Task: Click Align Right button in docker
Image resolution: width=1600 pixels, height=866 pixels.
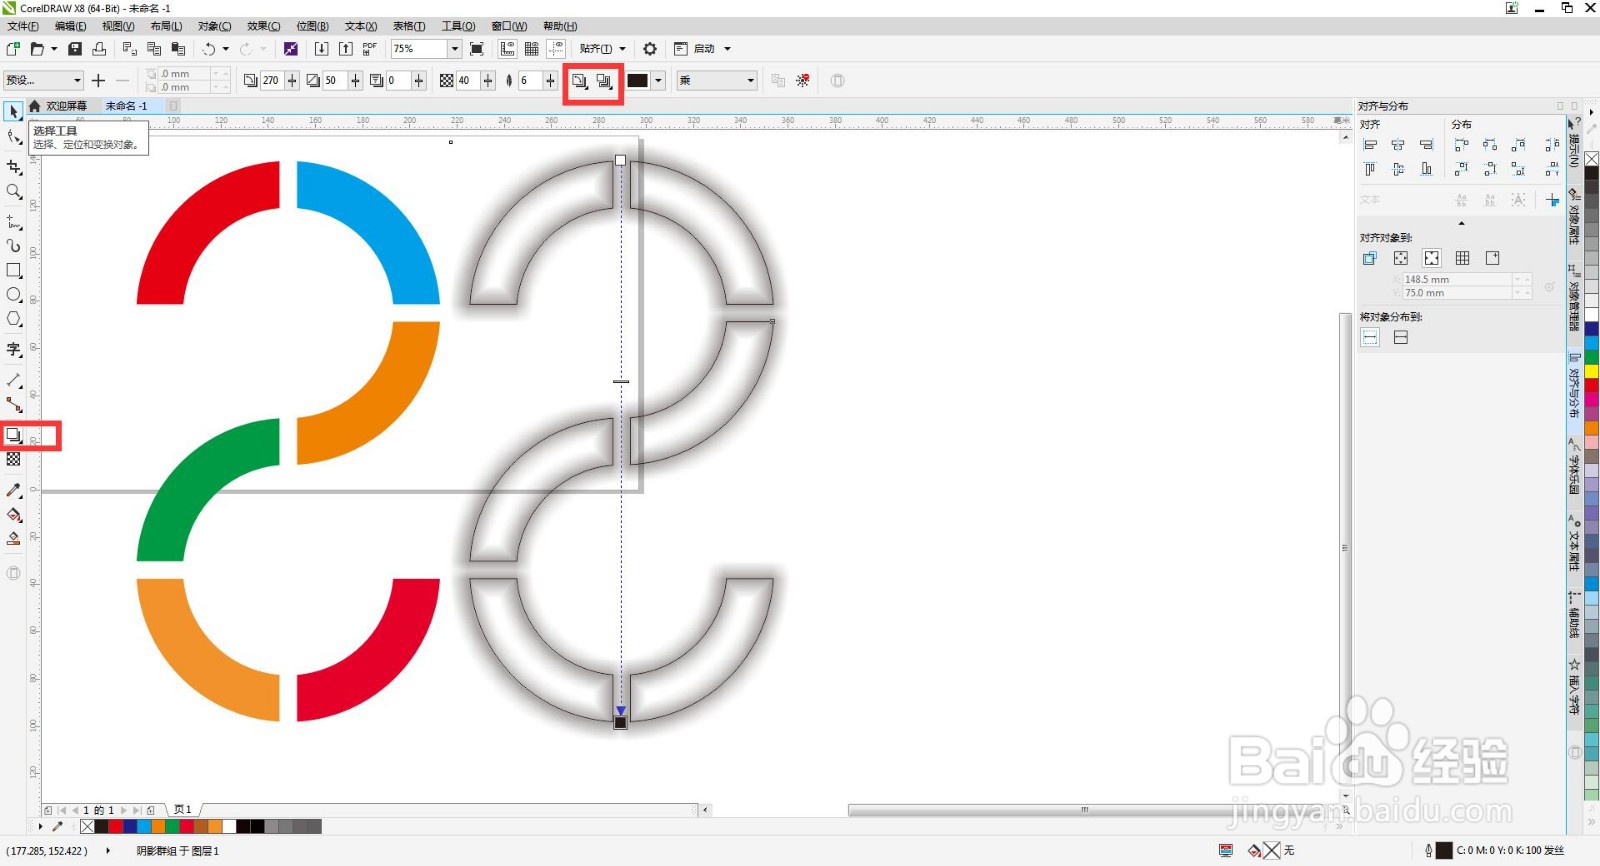Action: pyautogui.click(x=1426, y=145)
